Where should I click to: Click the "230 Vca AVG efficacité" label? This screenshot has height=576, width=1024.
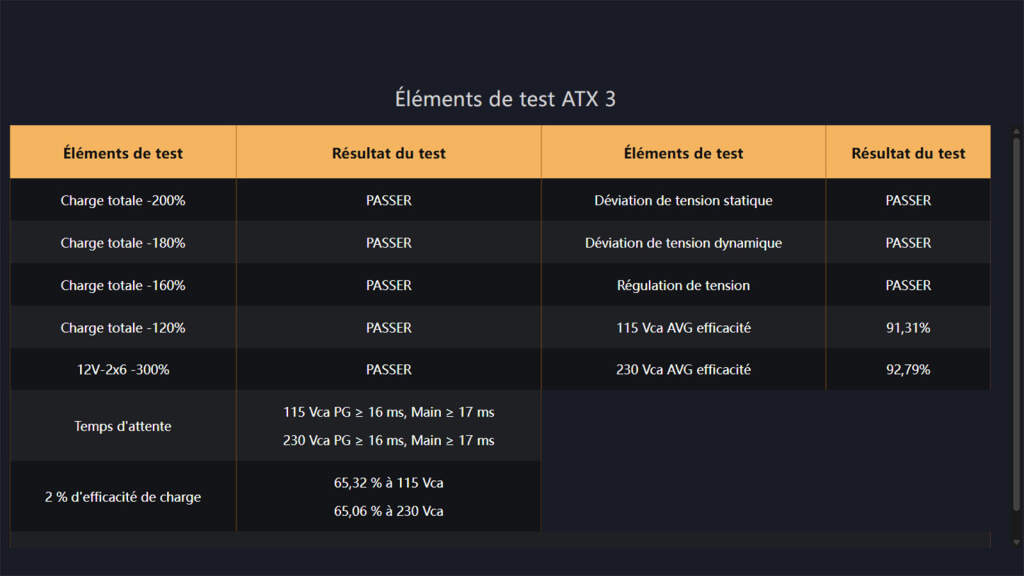[x=683, y=370]
